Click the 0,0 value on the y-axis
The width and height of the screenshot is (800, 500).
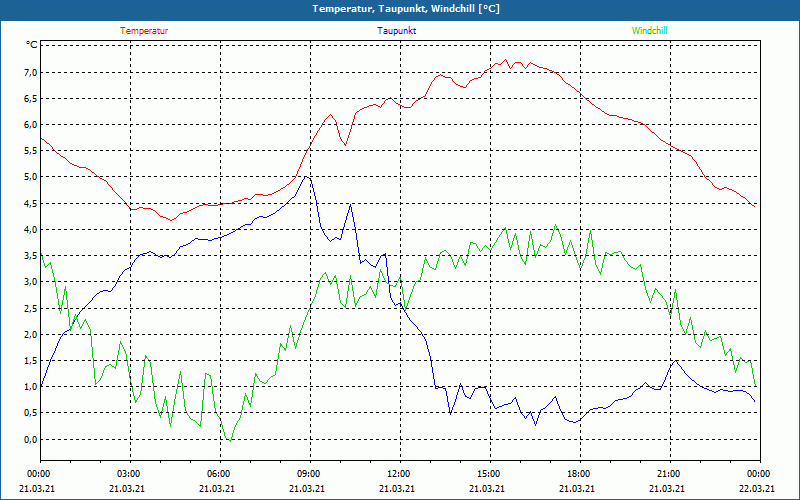click(x=32, y=439)
